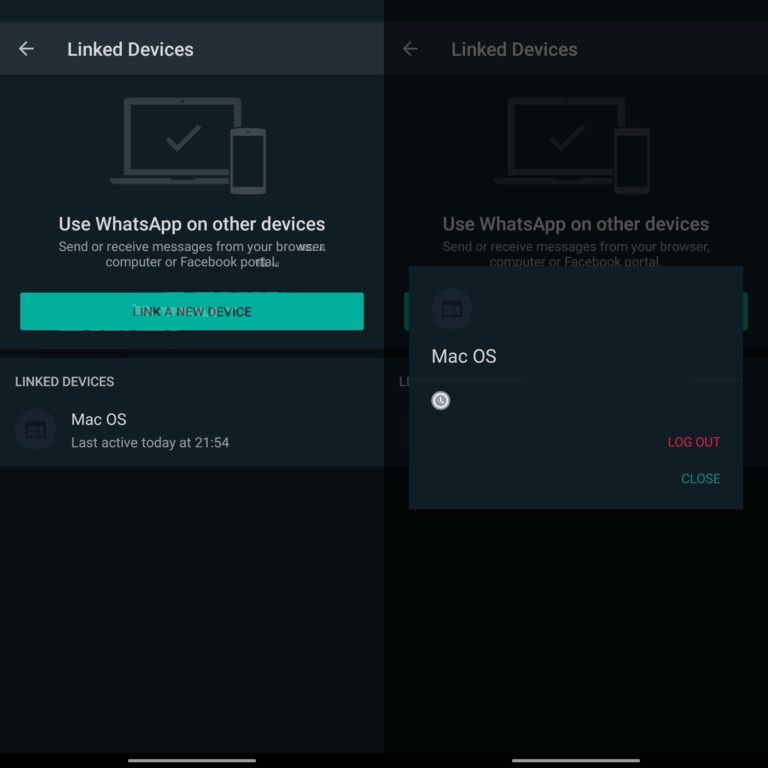Click the Mac OS device icon in the linked devices list

tap(36, 430)
